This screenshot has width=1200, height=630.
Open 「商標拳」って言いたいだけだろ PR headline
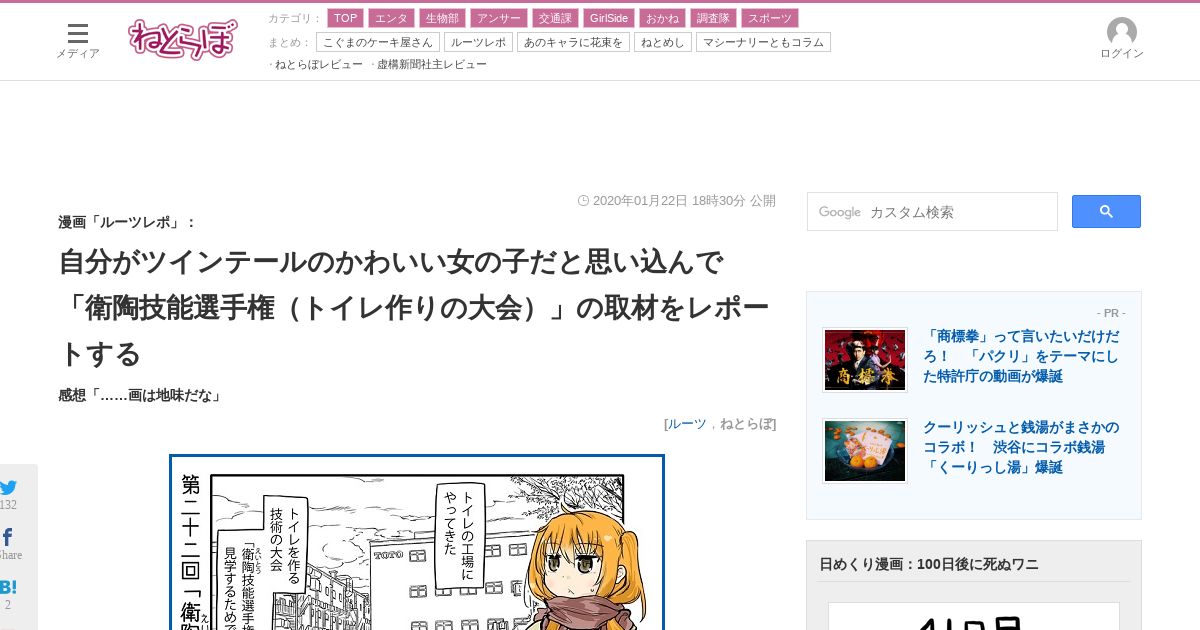tap(1021, 356)
